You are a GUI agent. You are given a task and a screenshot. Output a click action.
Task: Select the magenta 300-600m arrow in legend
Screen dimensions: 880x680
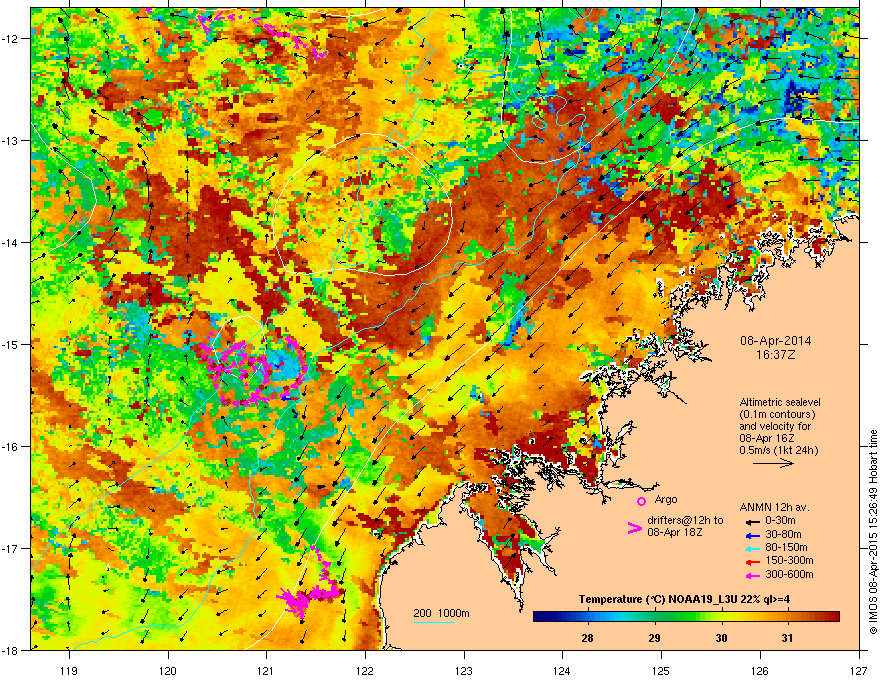[x=753, y=575]
